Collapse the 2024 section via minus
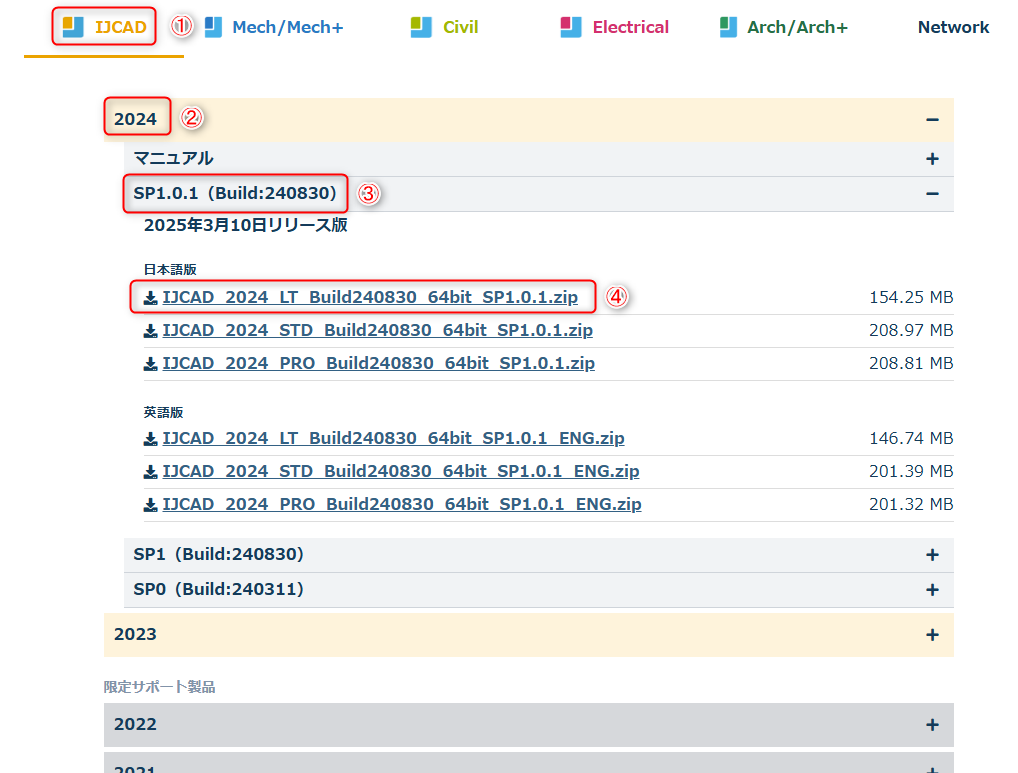The image size is (1018, 773). [x=932, y=119]
